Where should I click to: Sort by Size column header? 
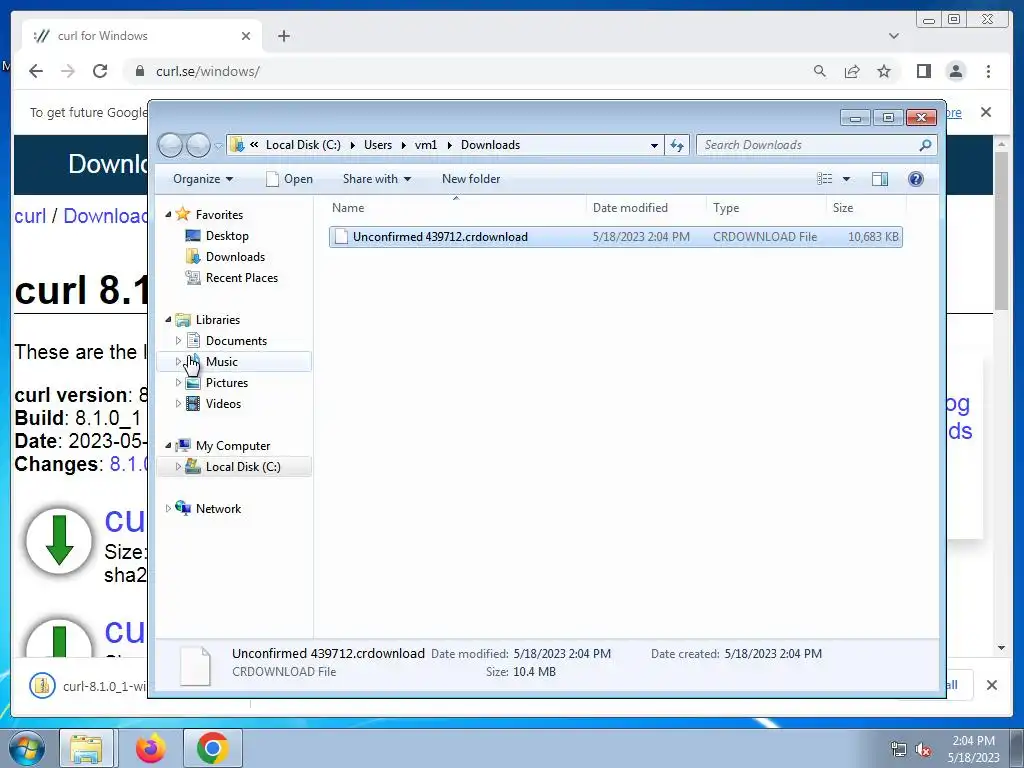[x=866, y=208]
